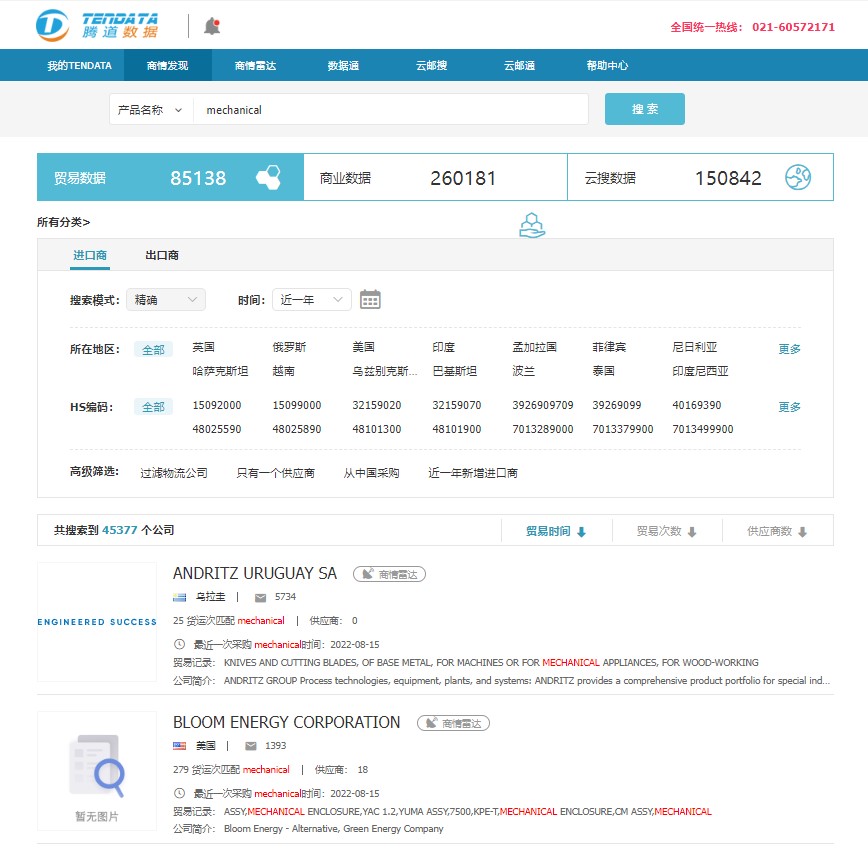The width and height of the screenshot is (868, 848).
Task: Filter by HS code 15092000
Action: pos(217,405)
